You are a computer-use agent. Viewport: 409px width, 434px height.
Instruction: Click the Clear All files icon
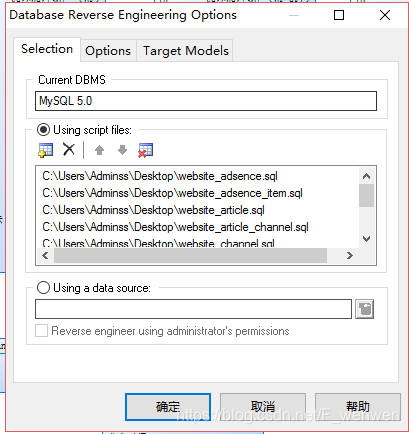[146, 150]
